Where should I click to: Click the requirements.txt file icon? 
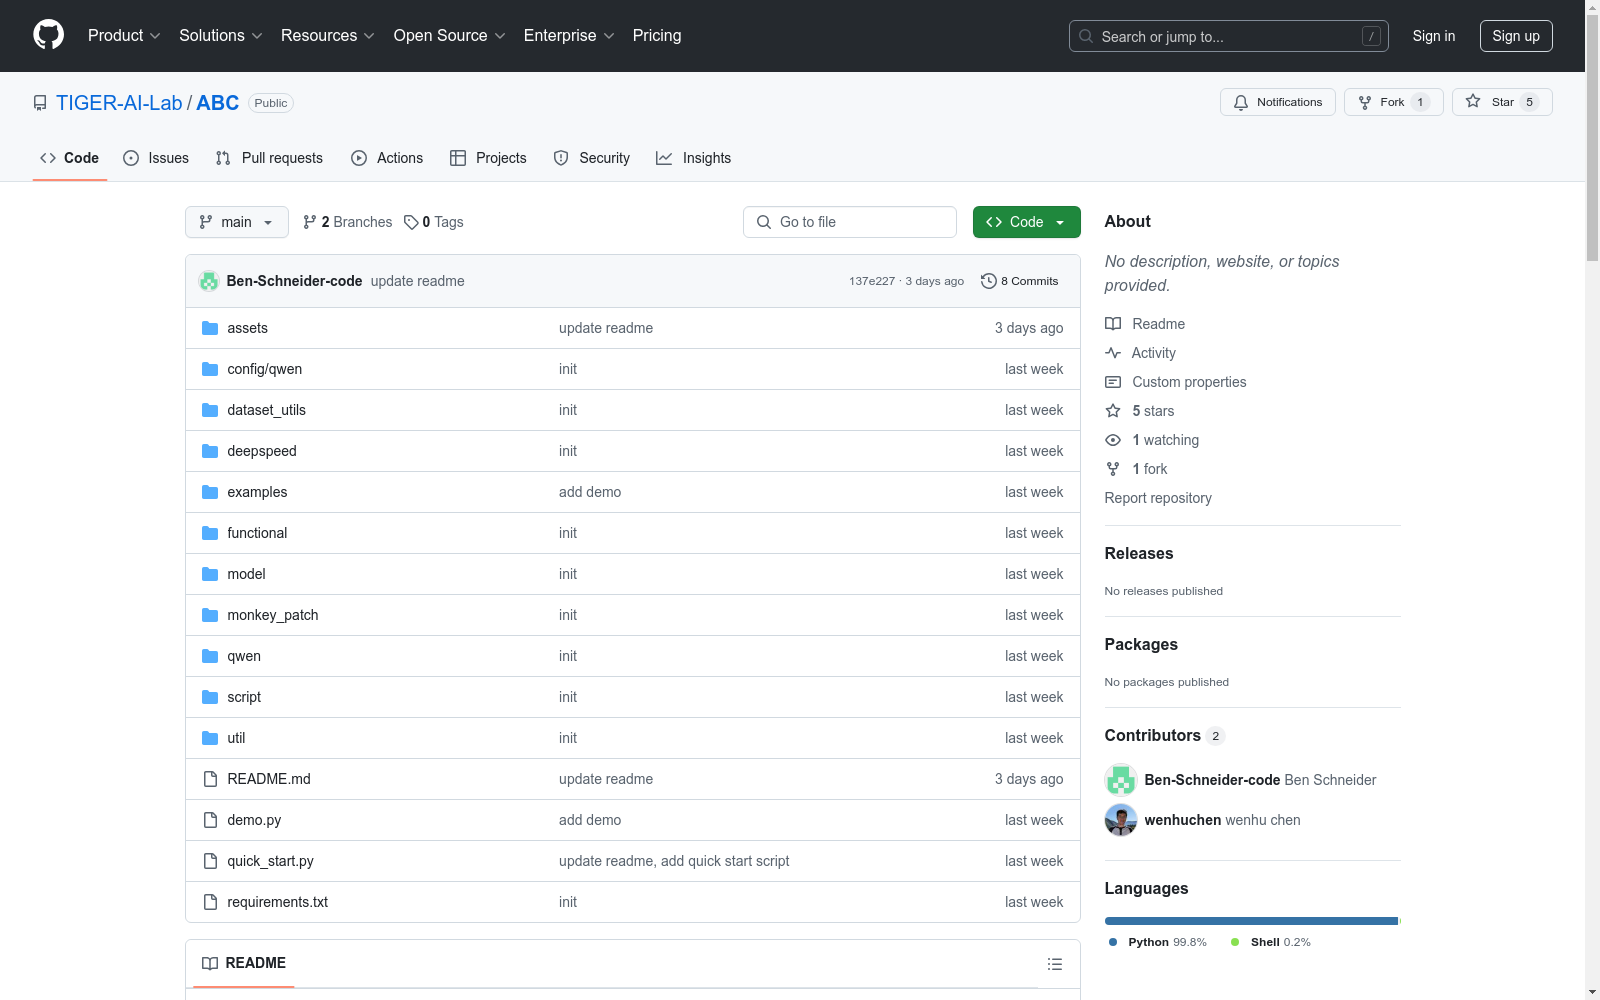click(x=210, y=902)
